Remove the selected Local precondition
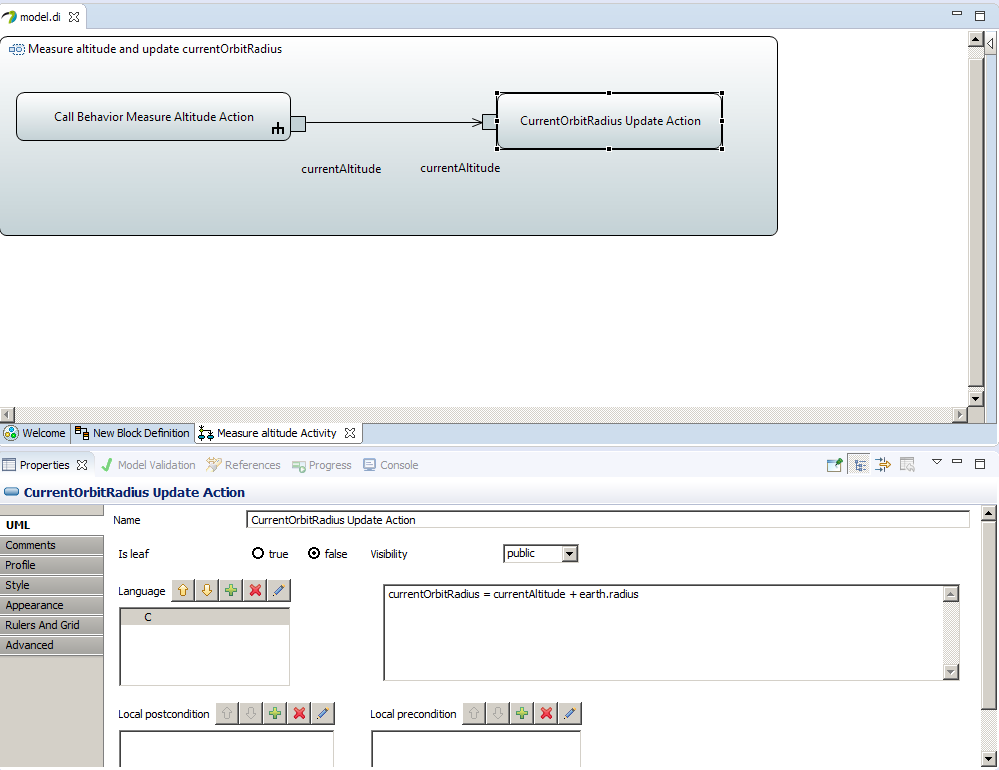The width and height of the screenshot is (999, 770). point(546,713)
